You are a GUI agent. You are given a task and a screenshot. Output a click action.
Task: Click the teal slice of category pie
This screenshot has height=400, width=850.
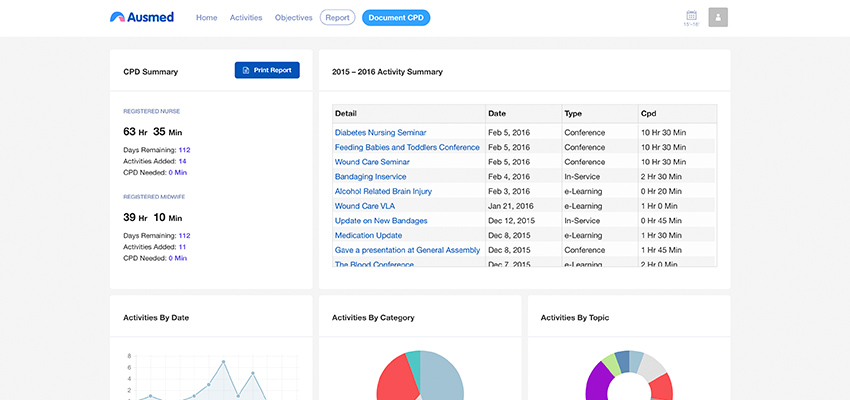pyautogui.click(x=415, y=363)
